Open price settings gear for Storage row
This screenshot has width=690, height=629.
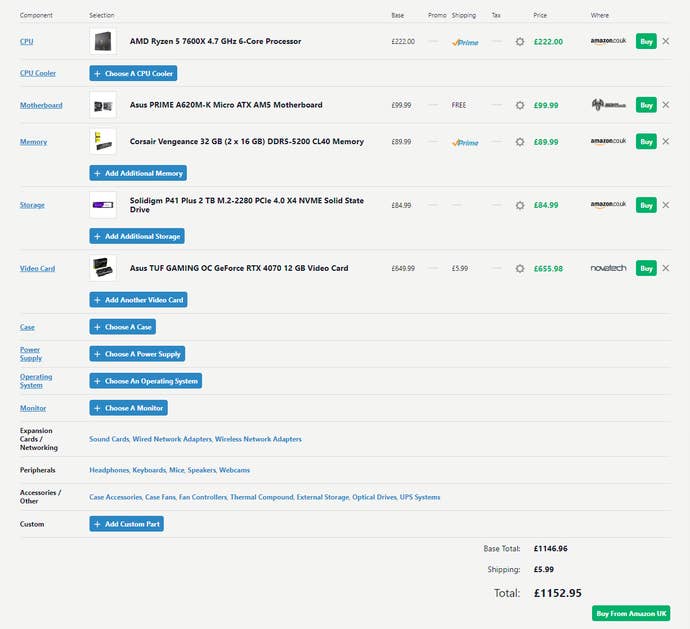pyautogui.click(x=520, y=205)
